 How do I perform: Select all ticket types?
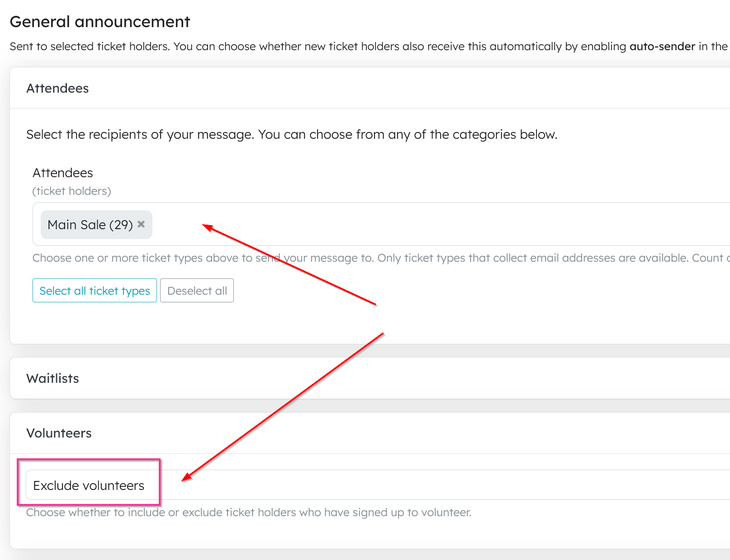tap(95, 290)
